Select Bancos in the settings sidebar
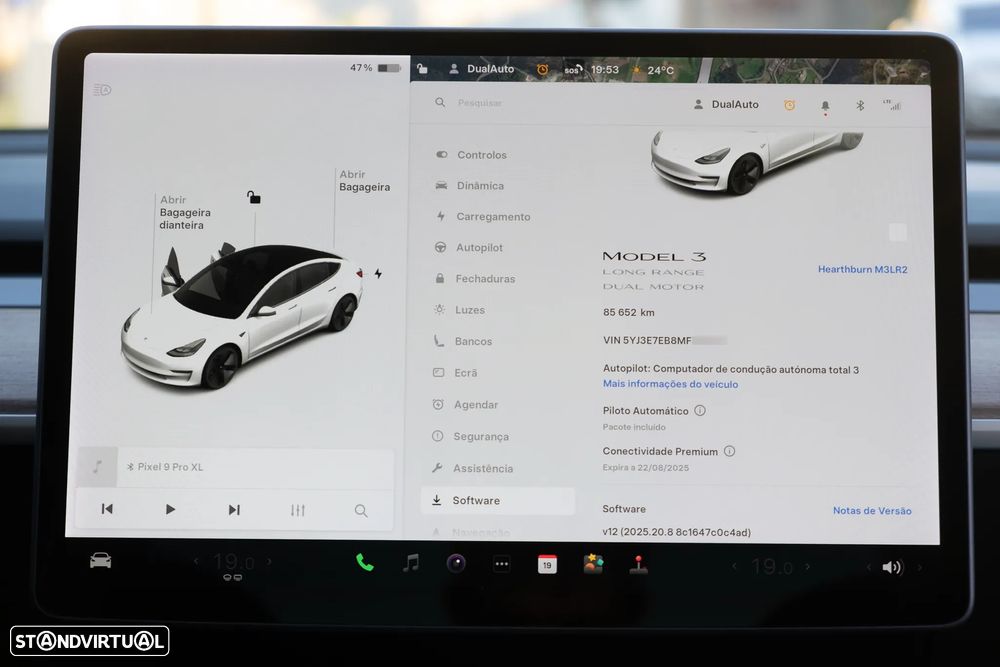 coord(463,341)
